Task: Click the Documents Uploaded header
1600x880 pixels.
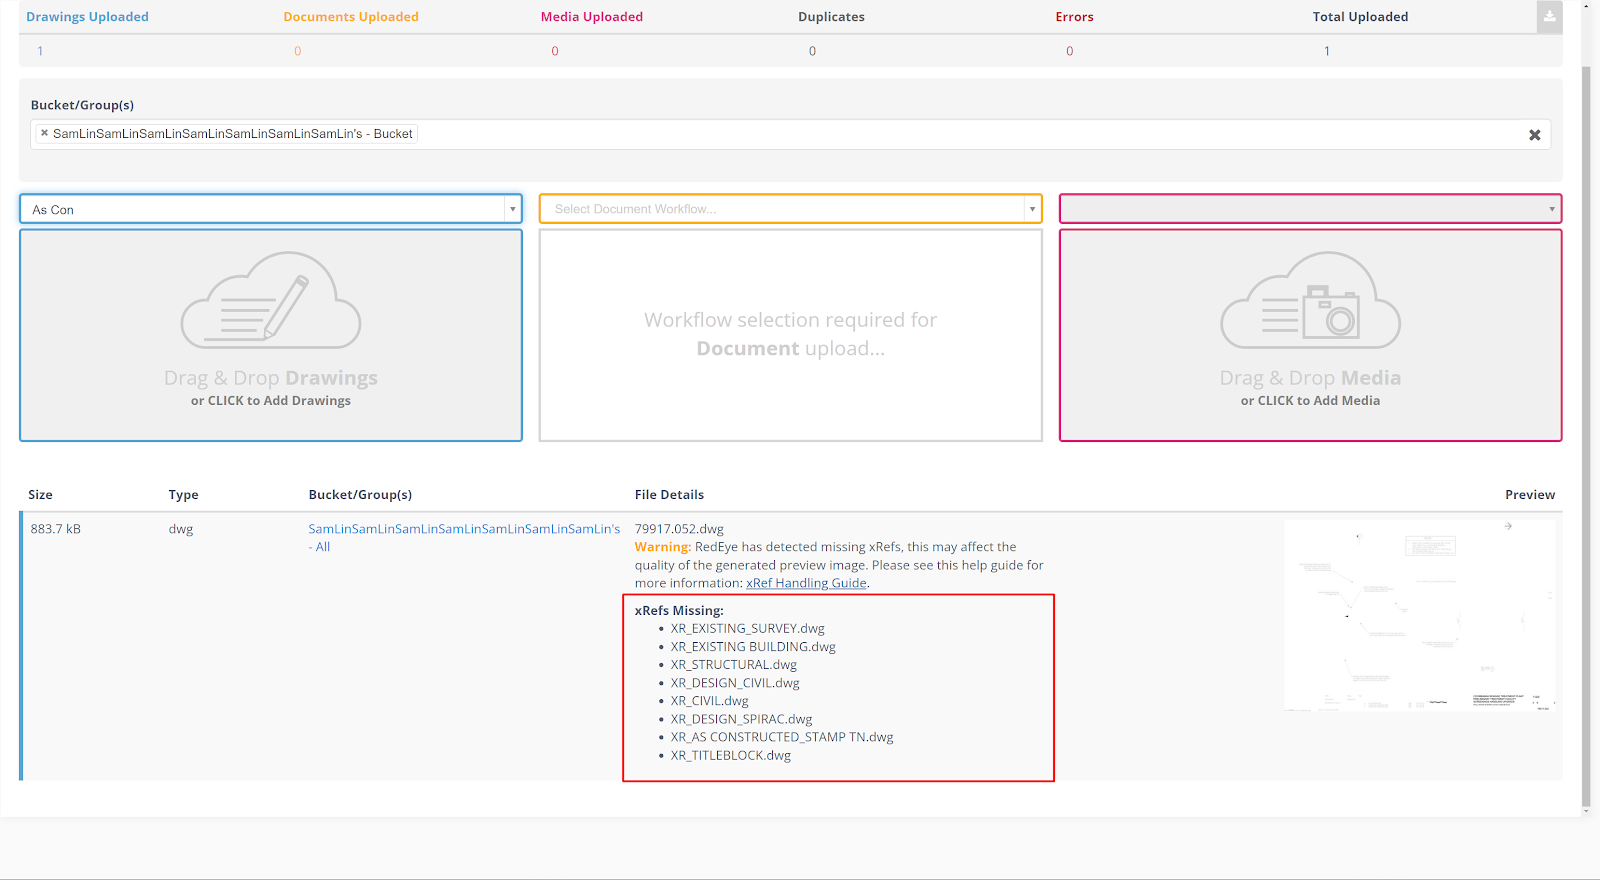Action: (351, 17)
